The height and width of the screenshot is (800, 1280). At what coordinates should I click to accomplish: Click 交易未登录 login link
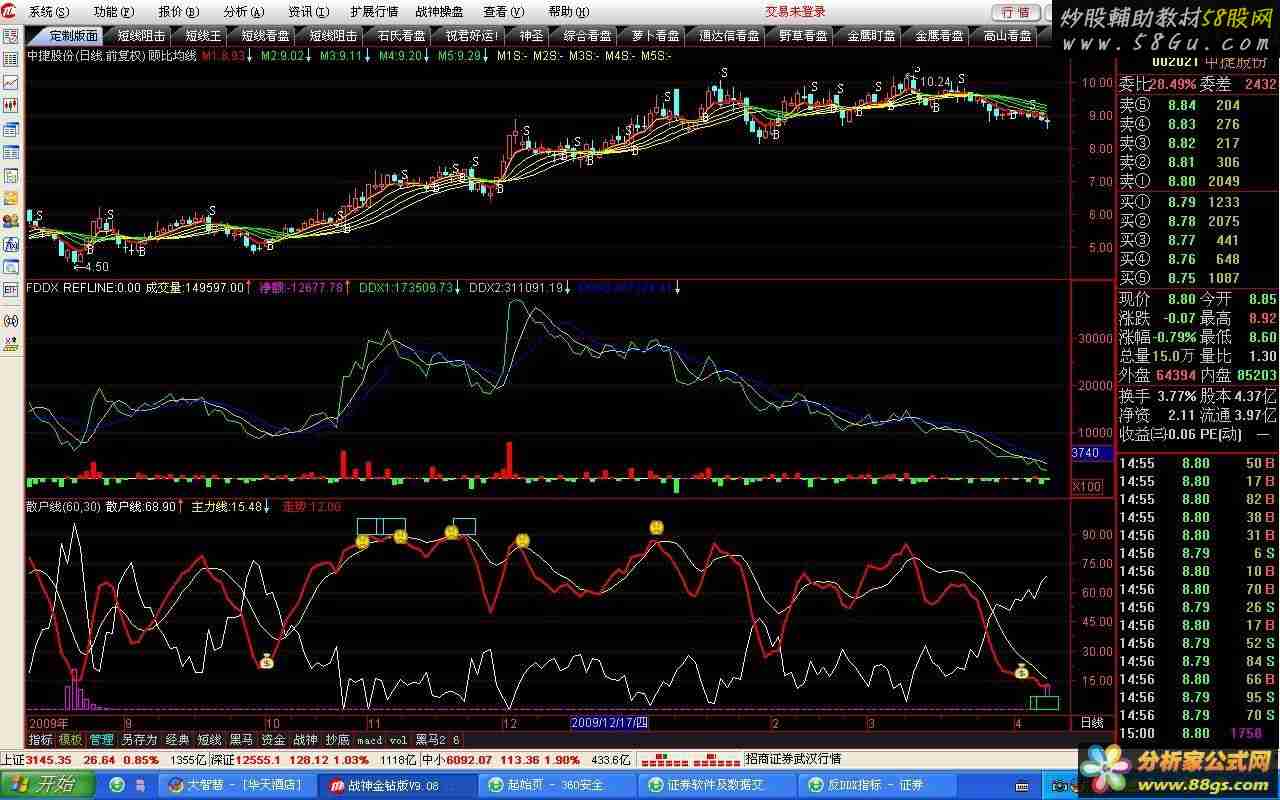796,12
